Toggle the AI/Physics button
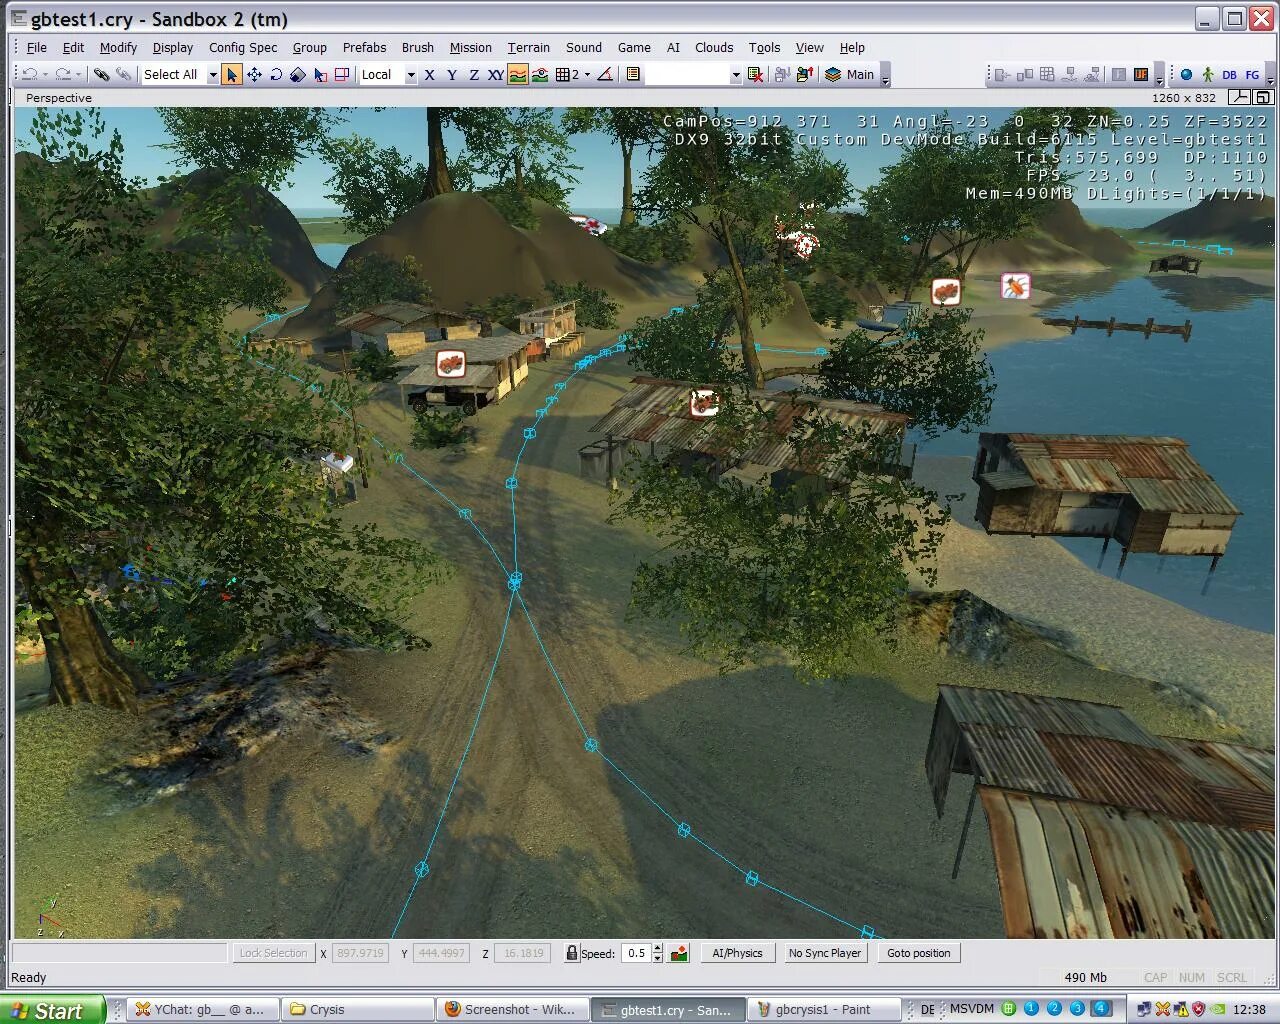The height and width of the screenshot is (1024, 1280). click(737, 953)
